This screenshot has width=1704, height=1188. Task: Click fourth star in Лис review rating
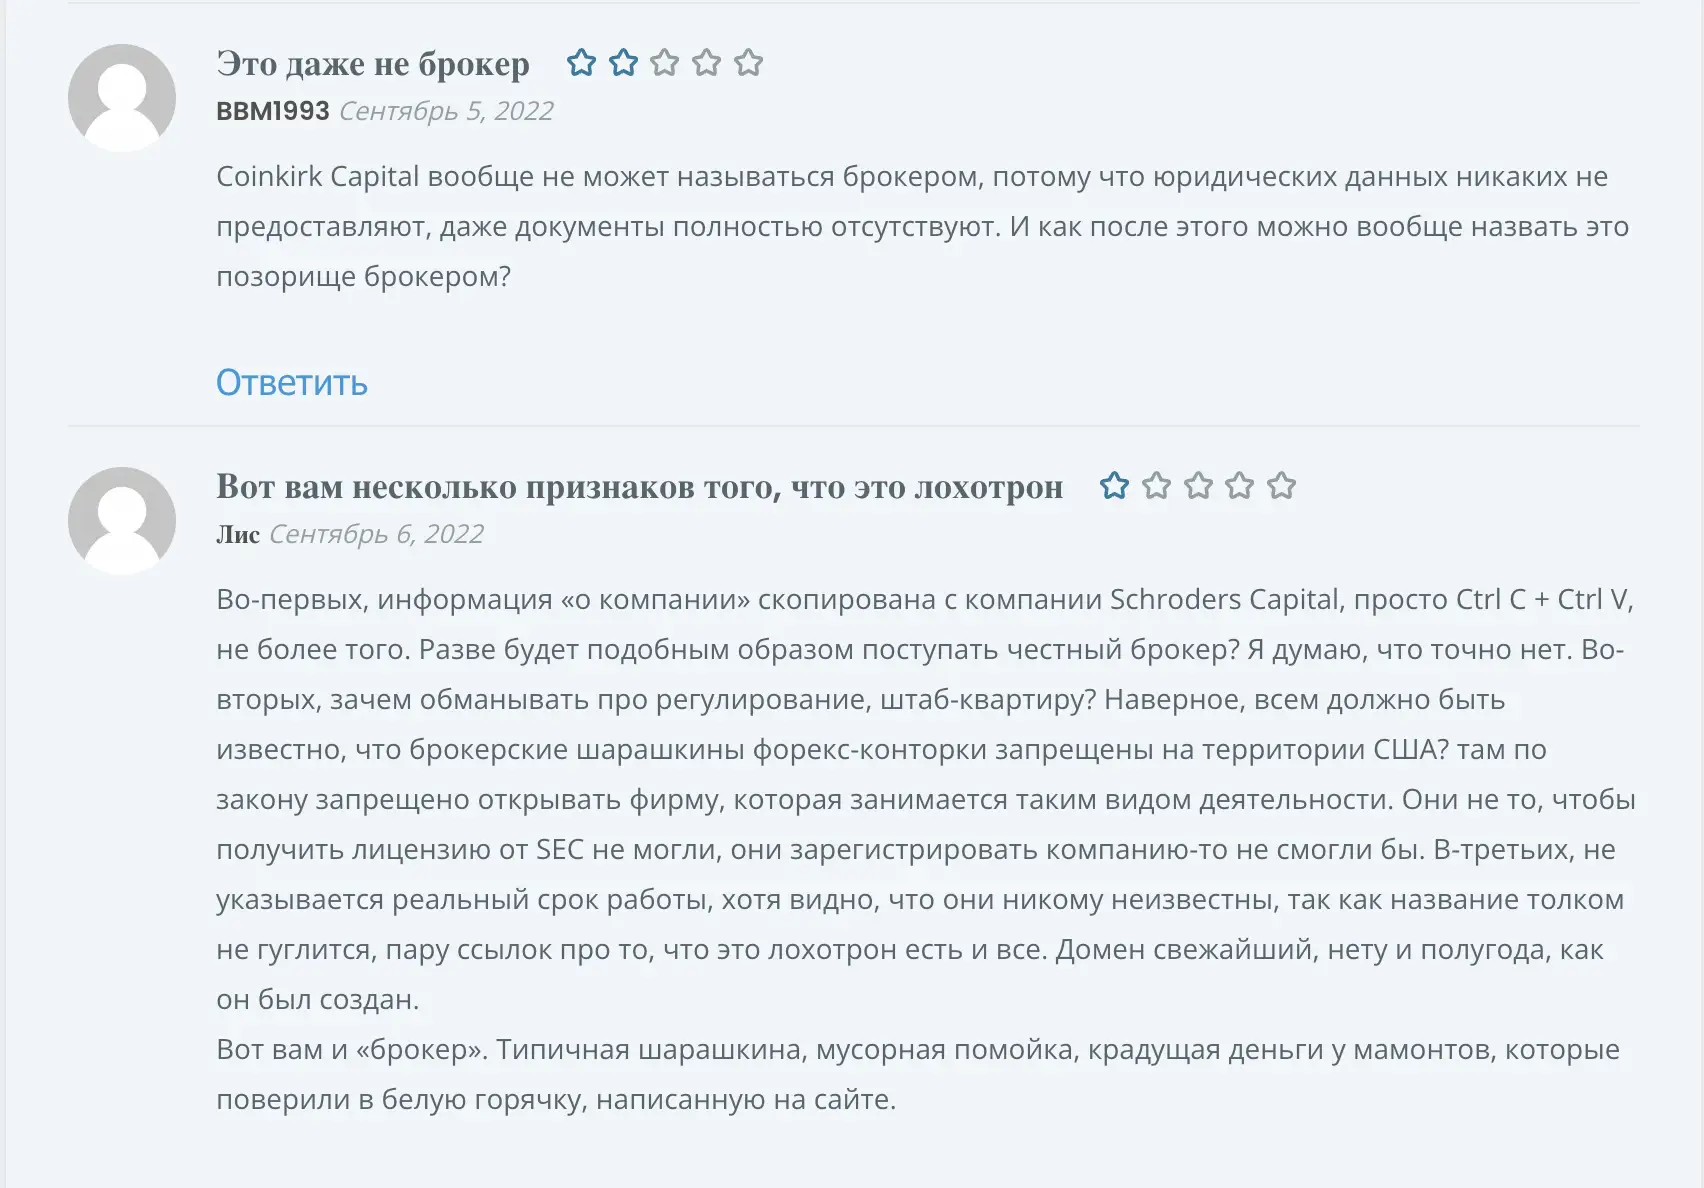tap(1240, 486)
